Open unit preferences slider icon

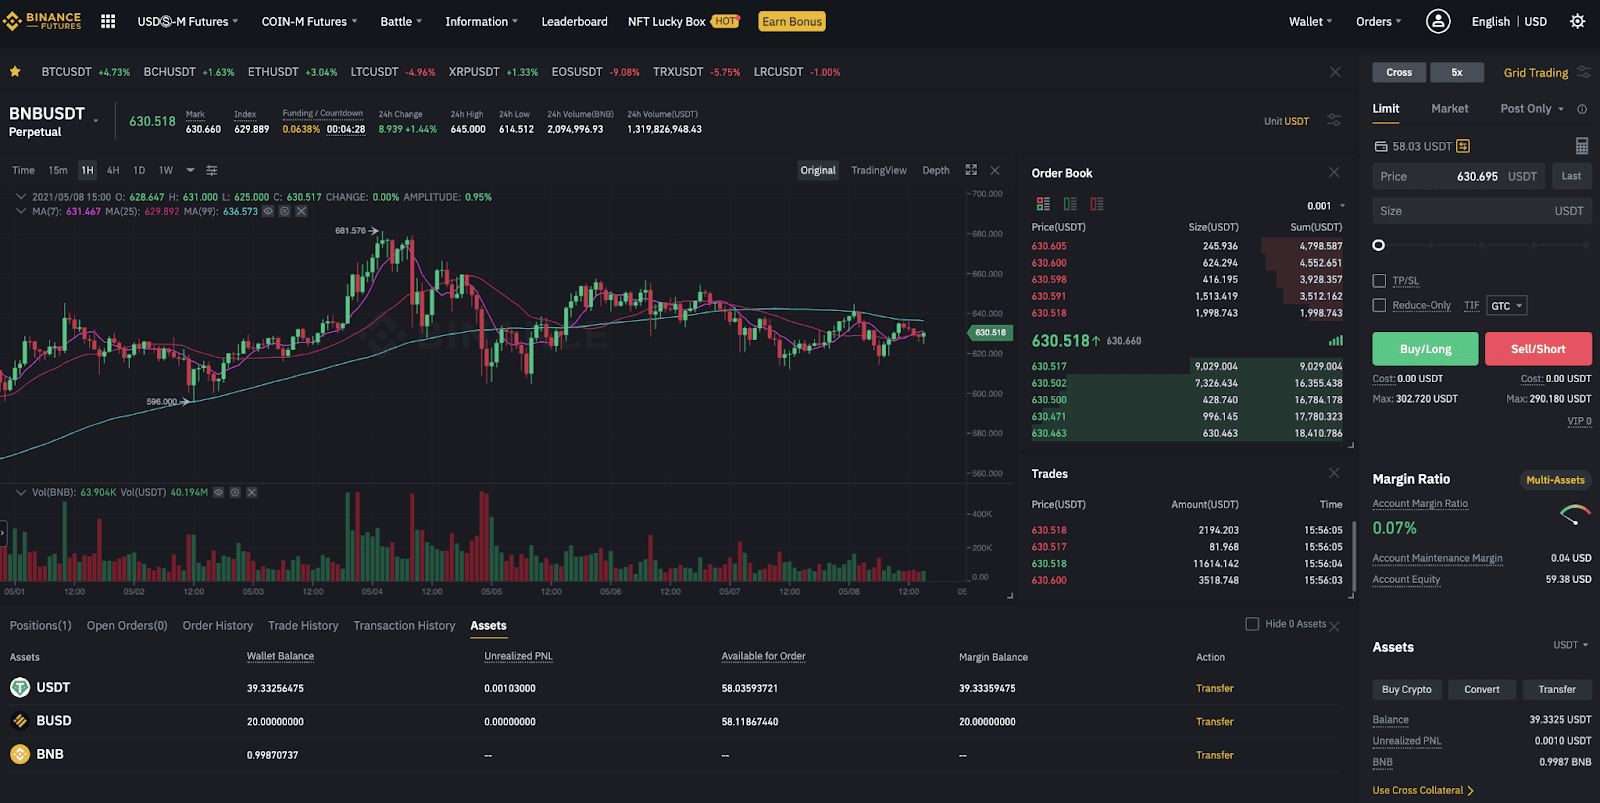1334,120
